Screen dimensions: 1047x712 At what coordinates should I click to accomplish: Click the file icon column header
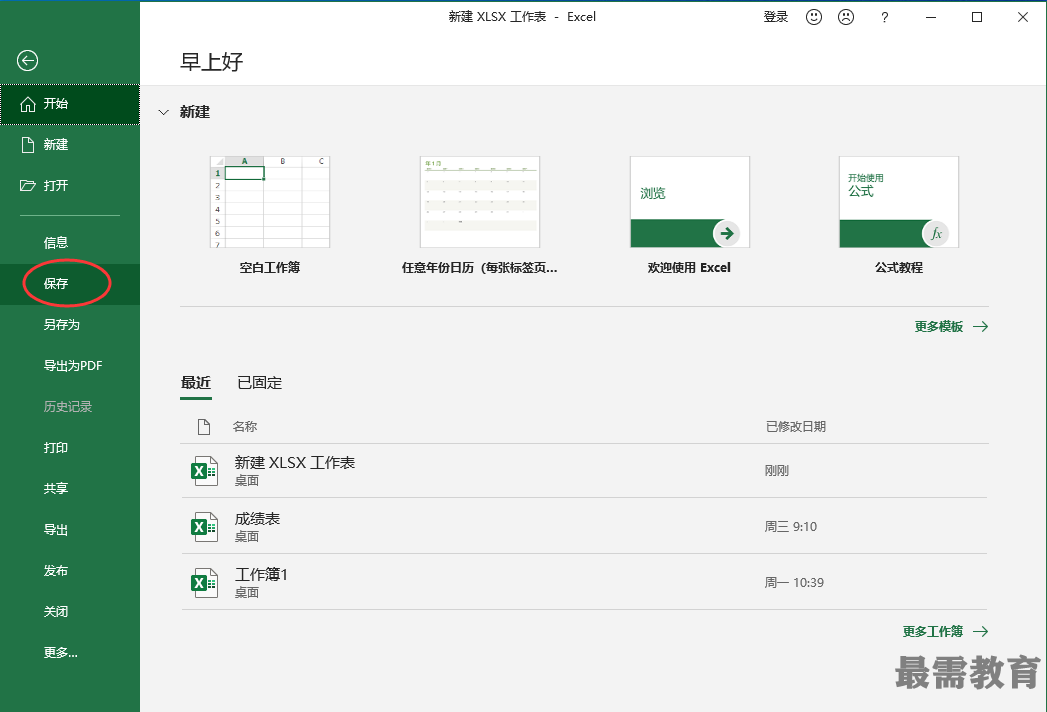(204, 427)
